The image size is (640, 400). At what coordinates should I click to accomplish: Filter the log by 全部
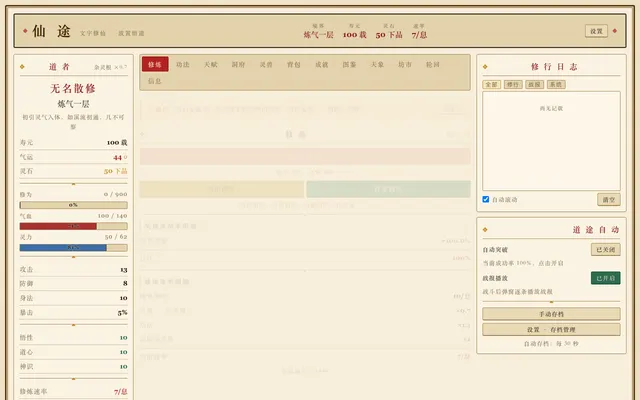coord(491,84)
